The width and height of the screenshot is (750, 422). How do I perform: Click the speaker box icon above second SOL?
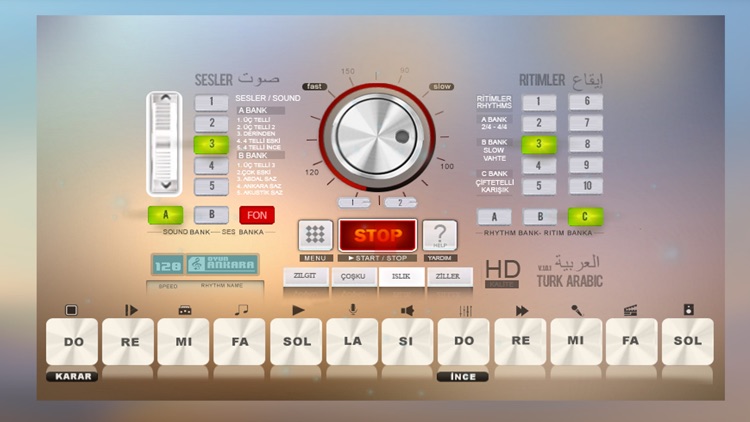[x=688, y=310]
